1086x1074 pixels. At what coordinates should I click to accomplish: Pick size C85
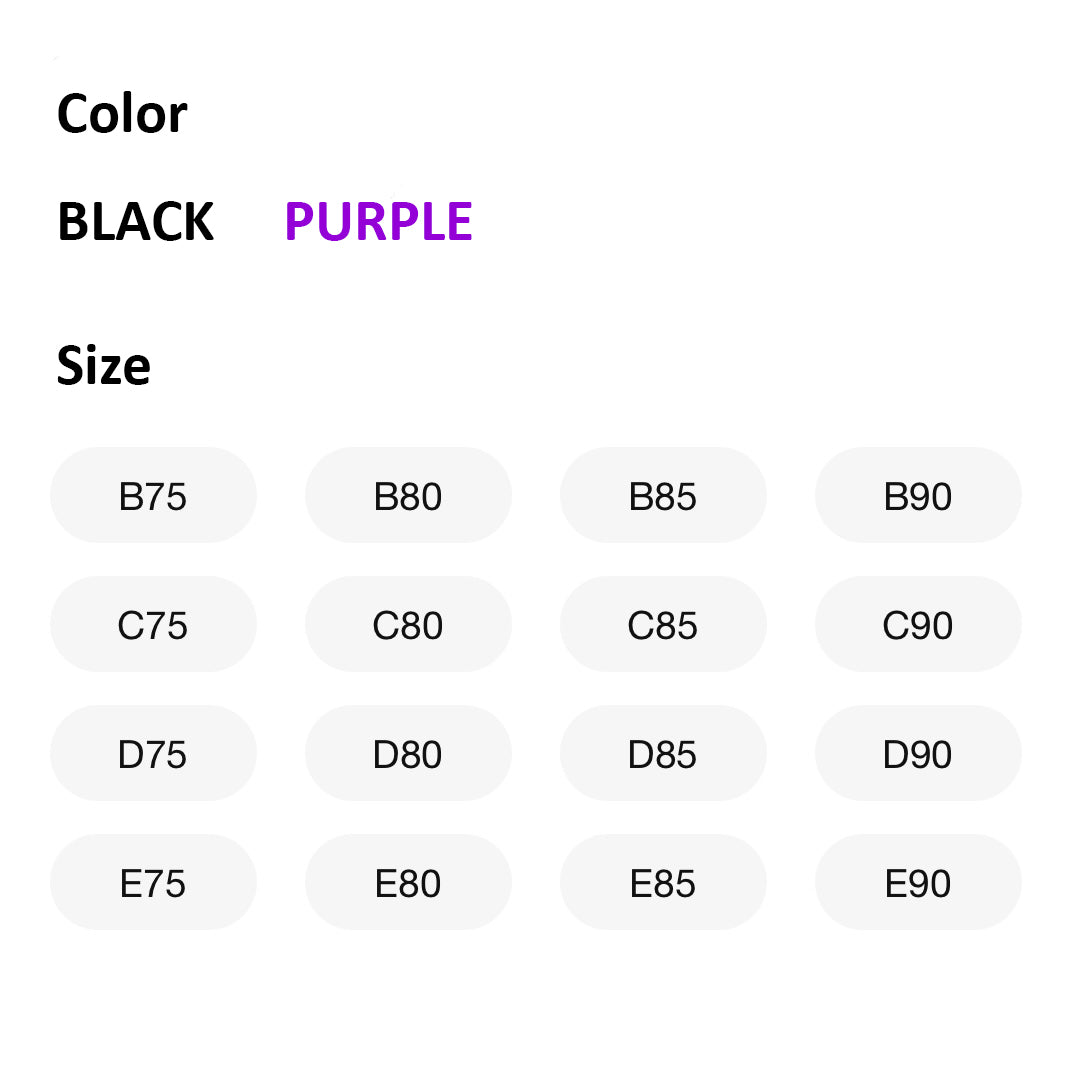[663, 625]
